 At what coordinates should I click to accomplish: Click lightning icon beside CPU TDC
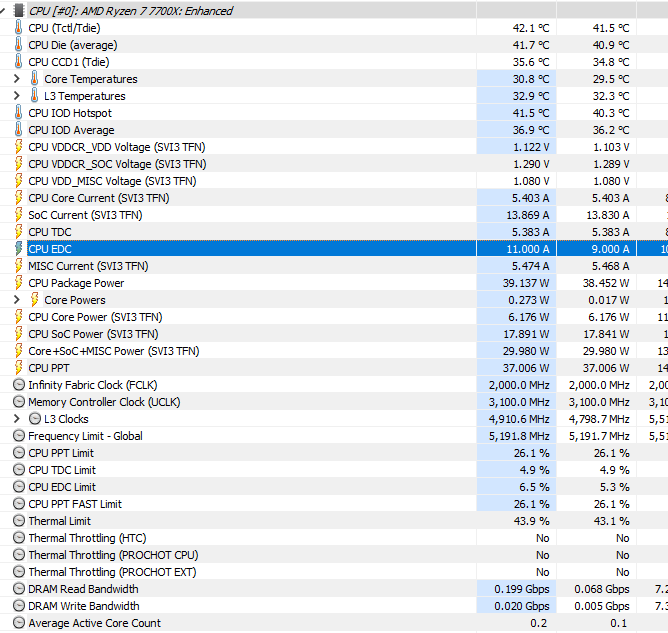coord(18,232)
